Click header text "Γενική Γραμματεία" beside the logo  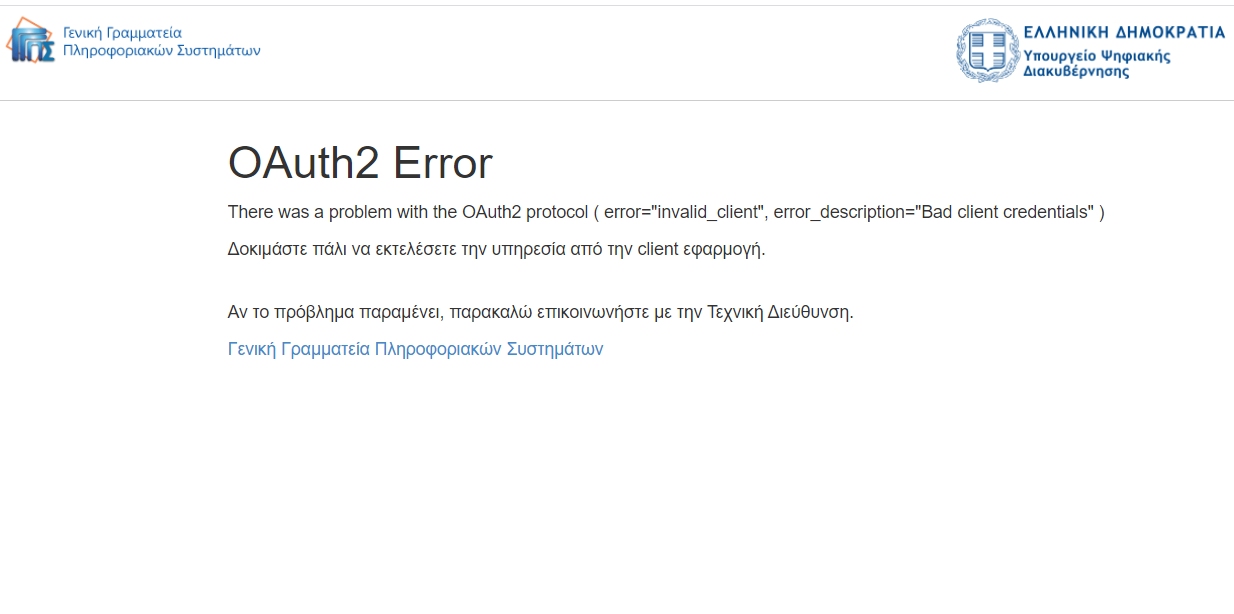point(122,32)
